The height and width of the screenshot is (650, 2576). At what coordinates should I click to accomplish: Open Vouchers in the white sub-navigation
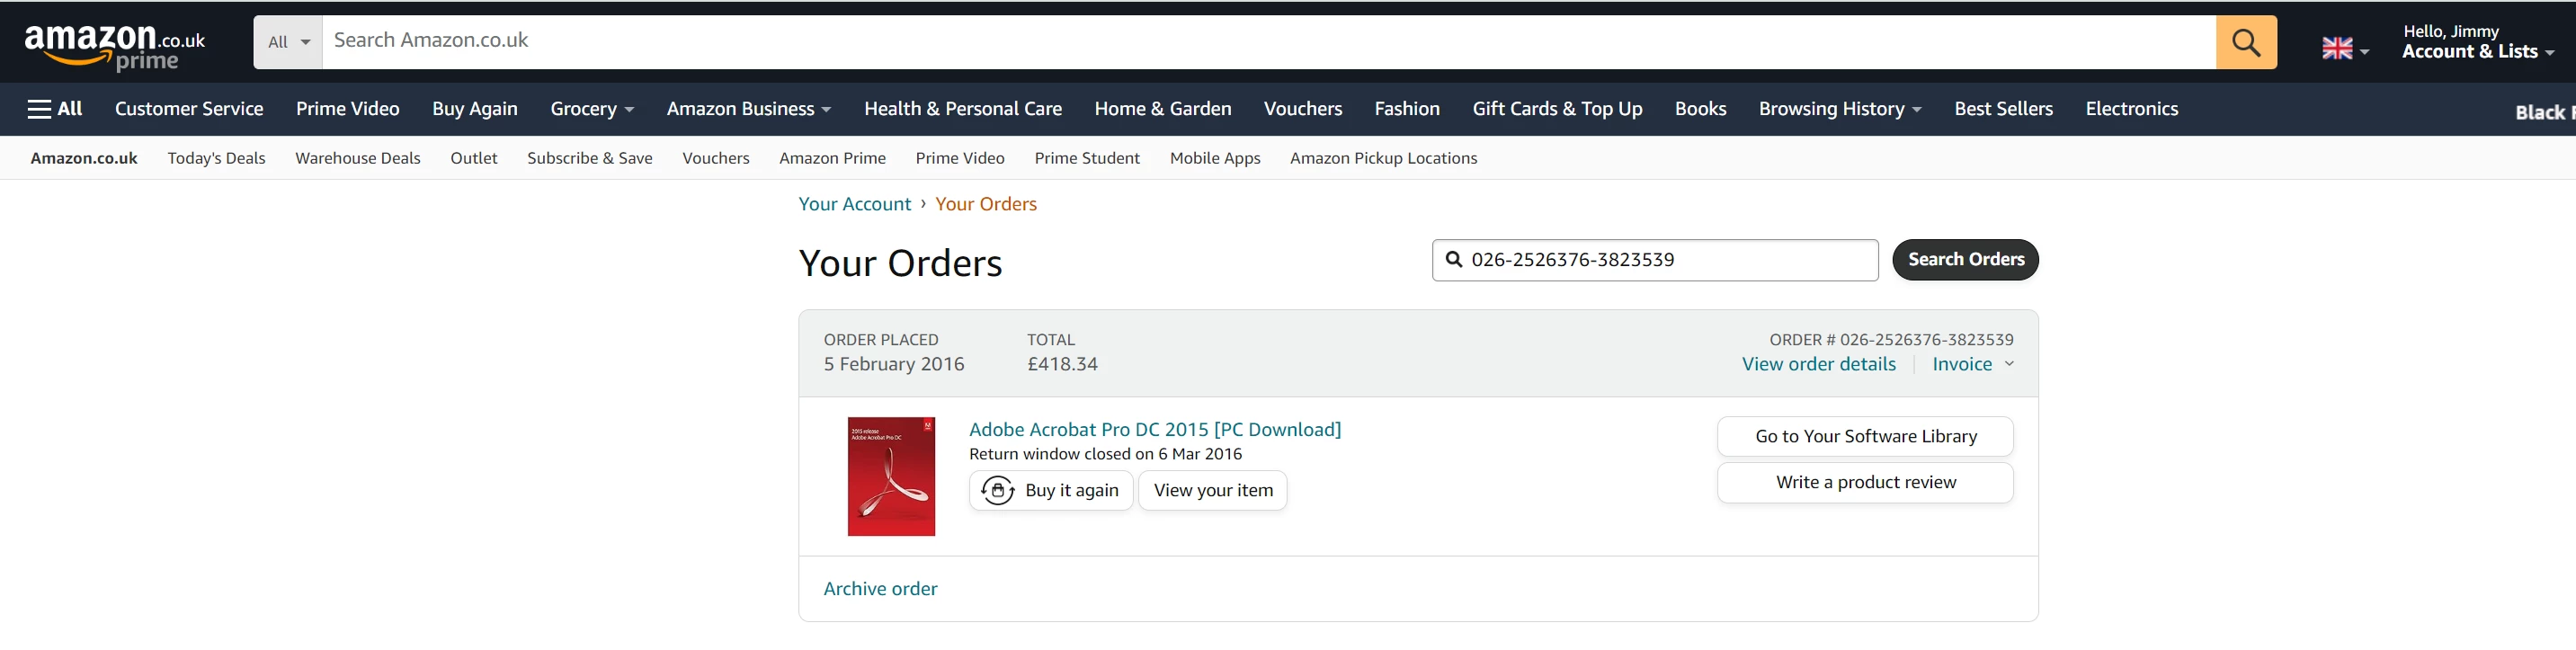click(x=716, y=158)
